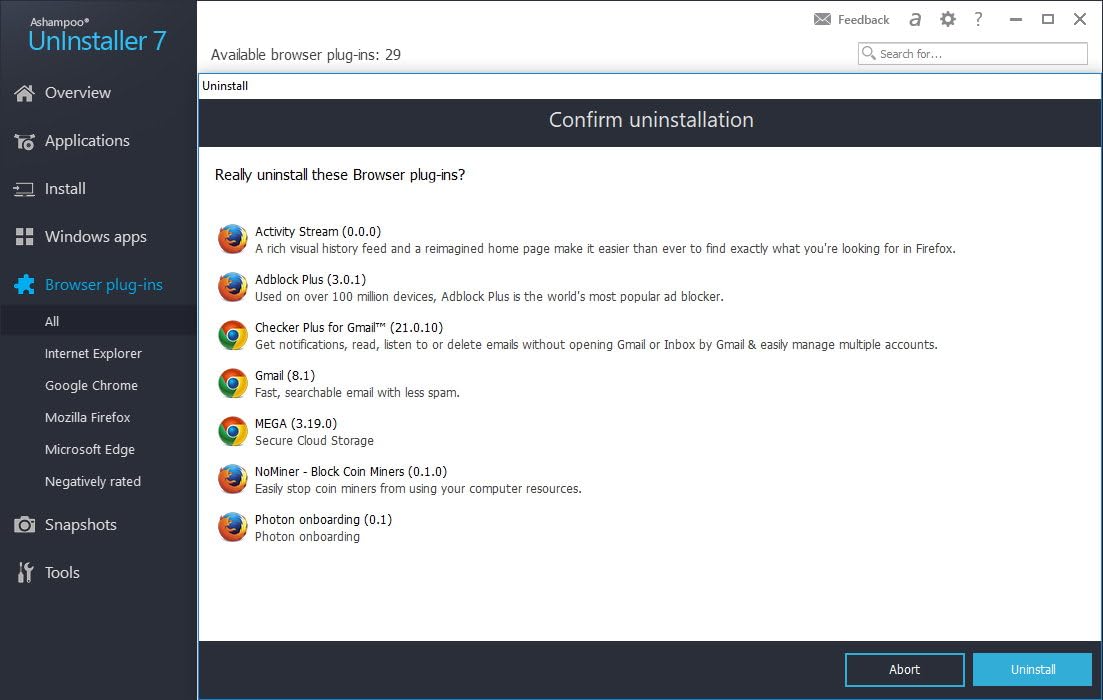
Task: Click the search magnifier icon
Action: [869, 53]
